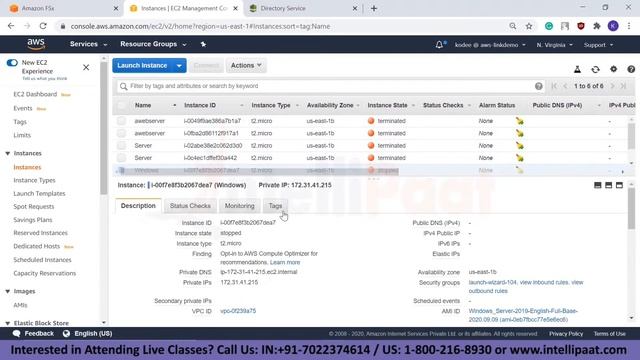Open the account user dropdown

(x=490, y=45)
